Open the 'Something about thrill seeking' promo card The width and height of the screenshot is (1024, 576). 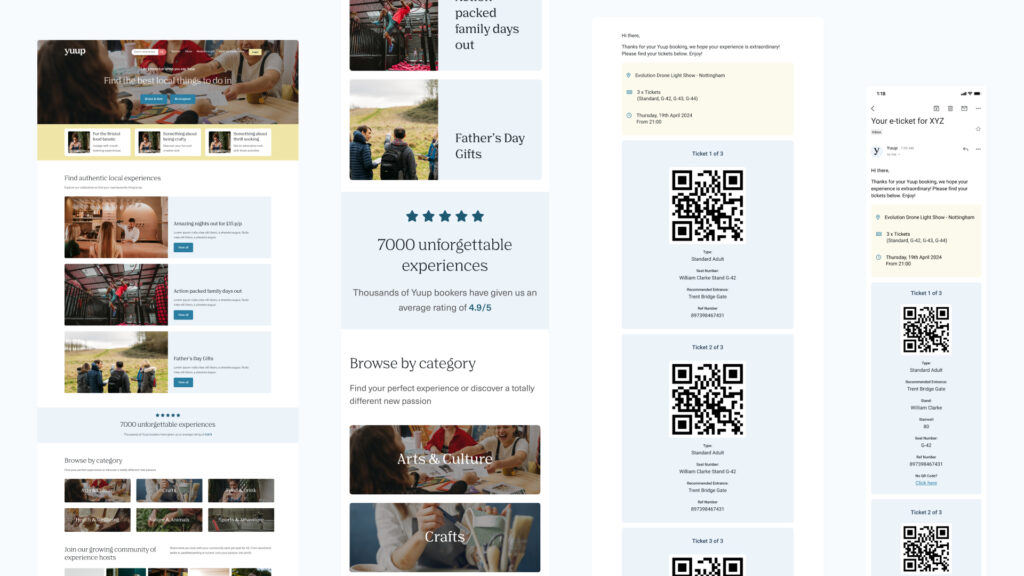tap(238, 142)
